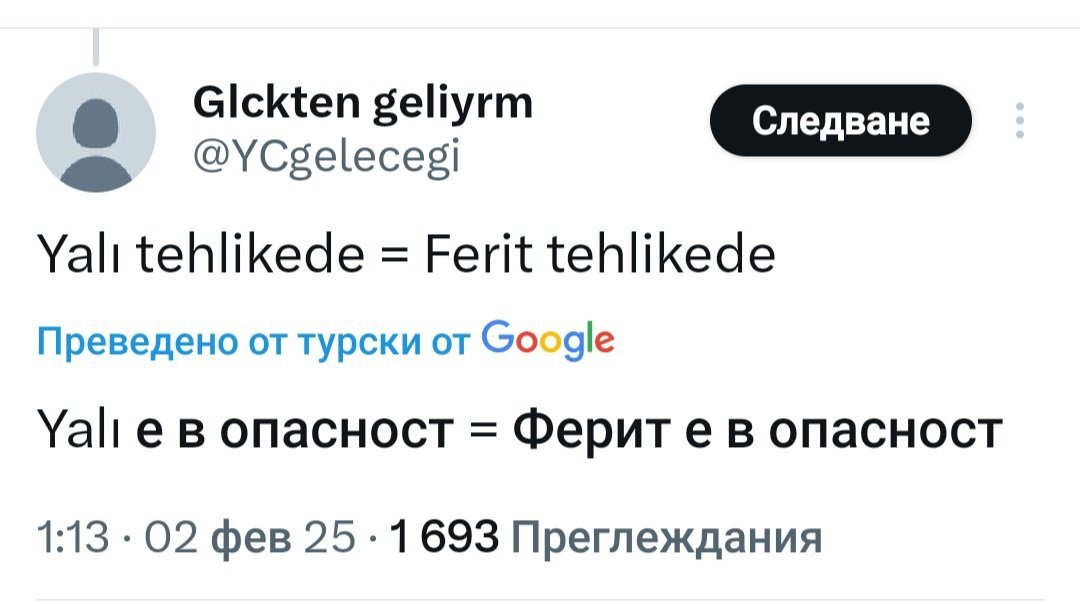Select the original Turkish tweet text
Viewport: 1080px width, 604px height.
(405, 256)
